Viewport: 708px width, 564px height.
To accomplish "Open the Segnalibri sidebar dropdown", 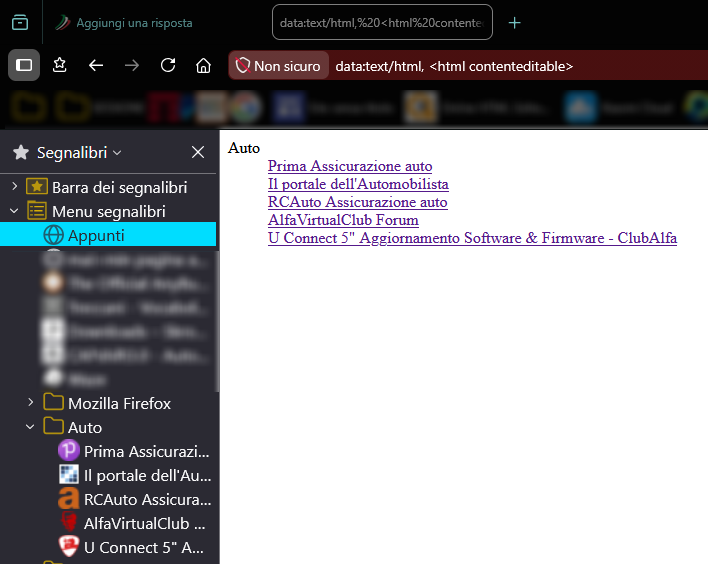I will 79,153.
